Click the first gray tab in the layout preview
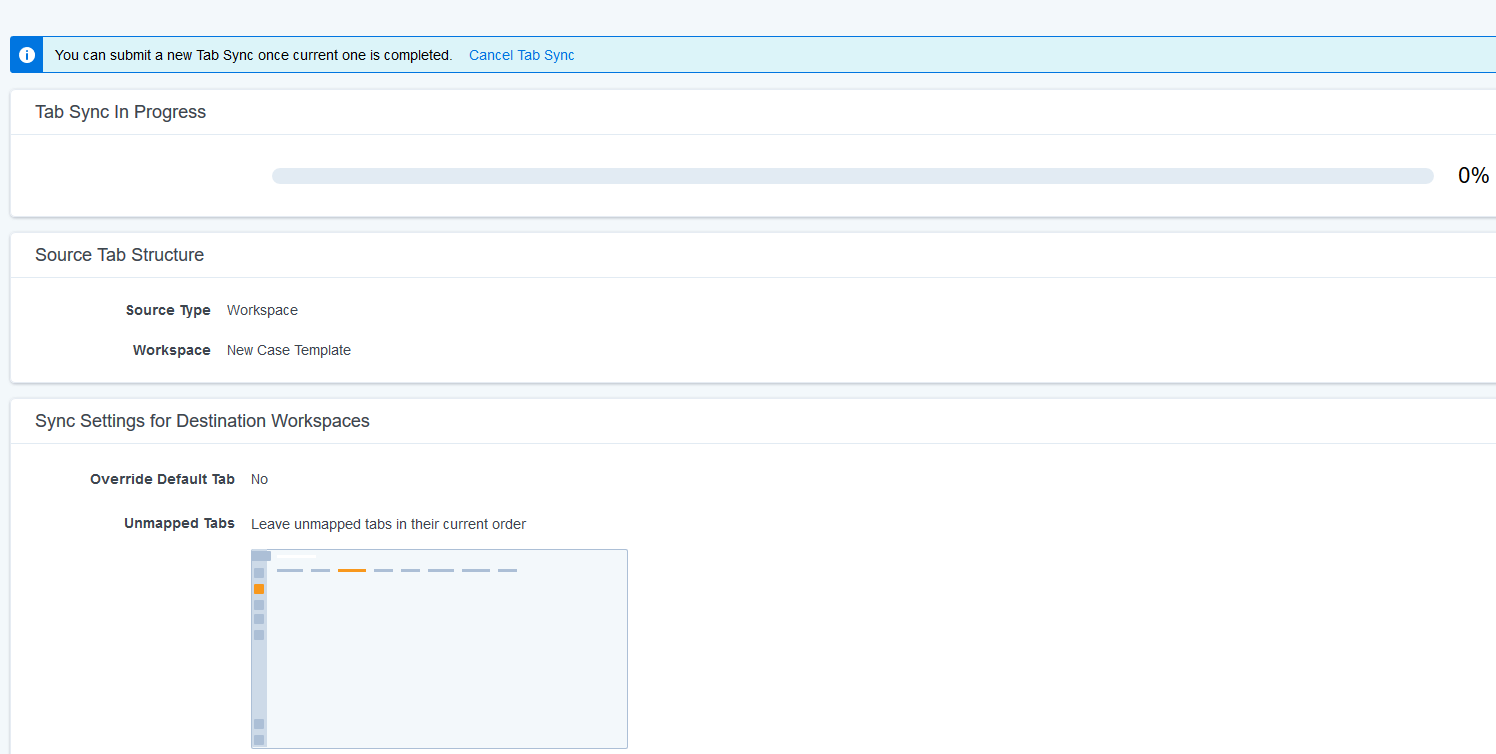 point(289,570)
